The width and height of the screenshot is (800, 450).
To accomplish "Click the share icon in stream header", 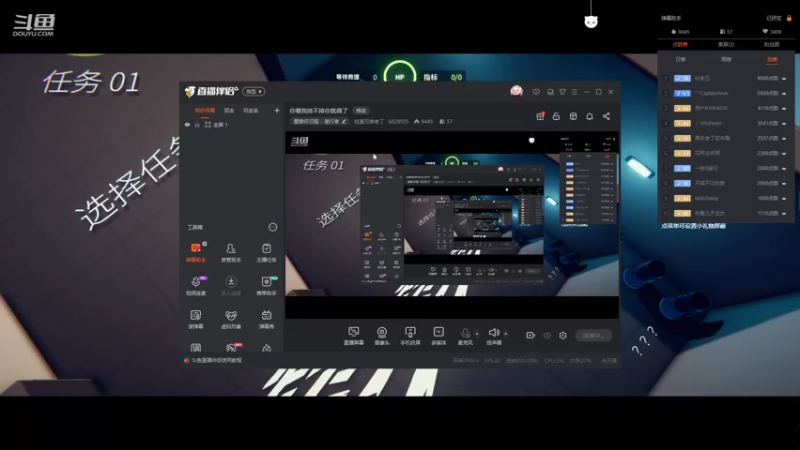I will tap(606, 116).
